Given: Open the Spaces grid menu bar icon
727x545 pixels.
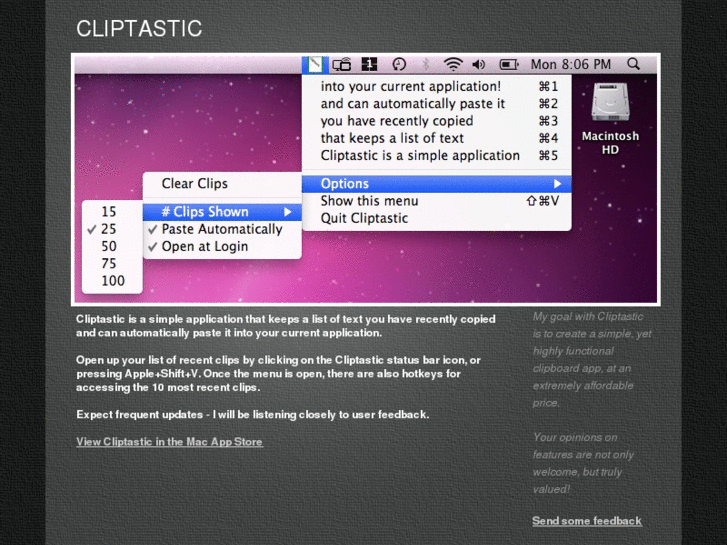Looking at the screenshot, I should [x=370, y=64].
